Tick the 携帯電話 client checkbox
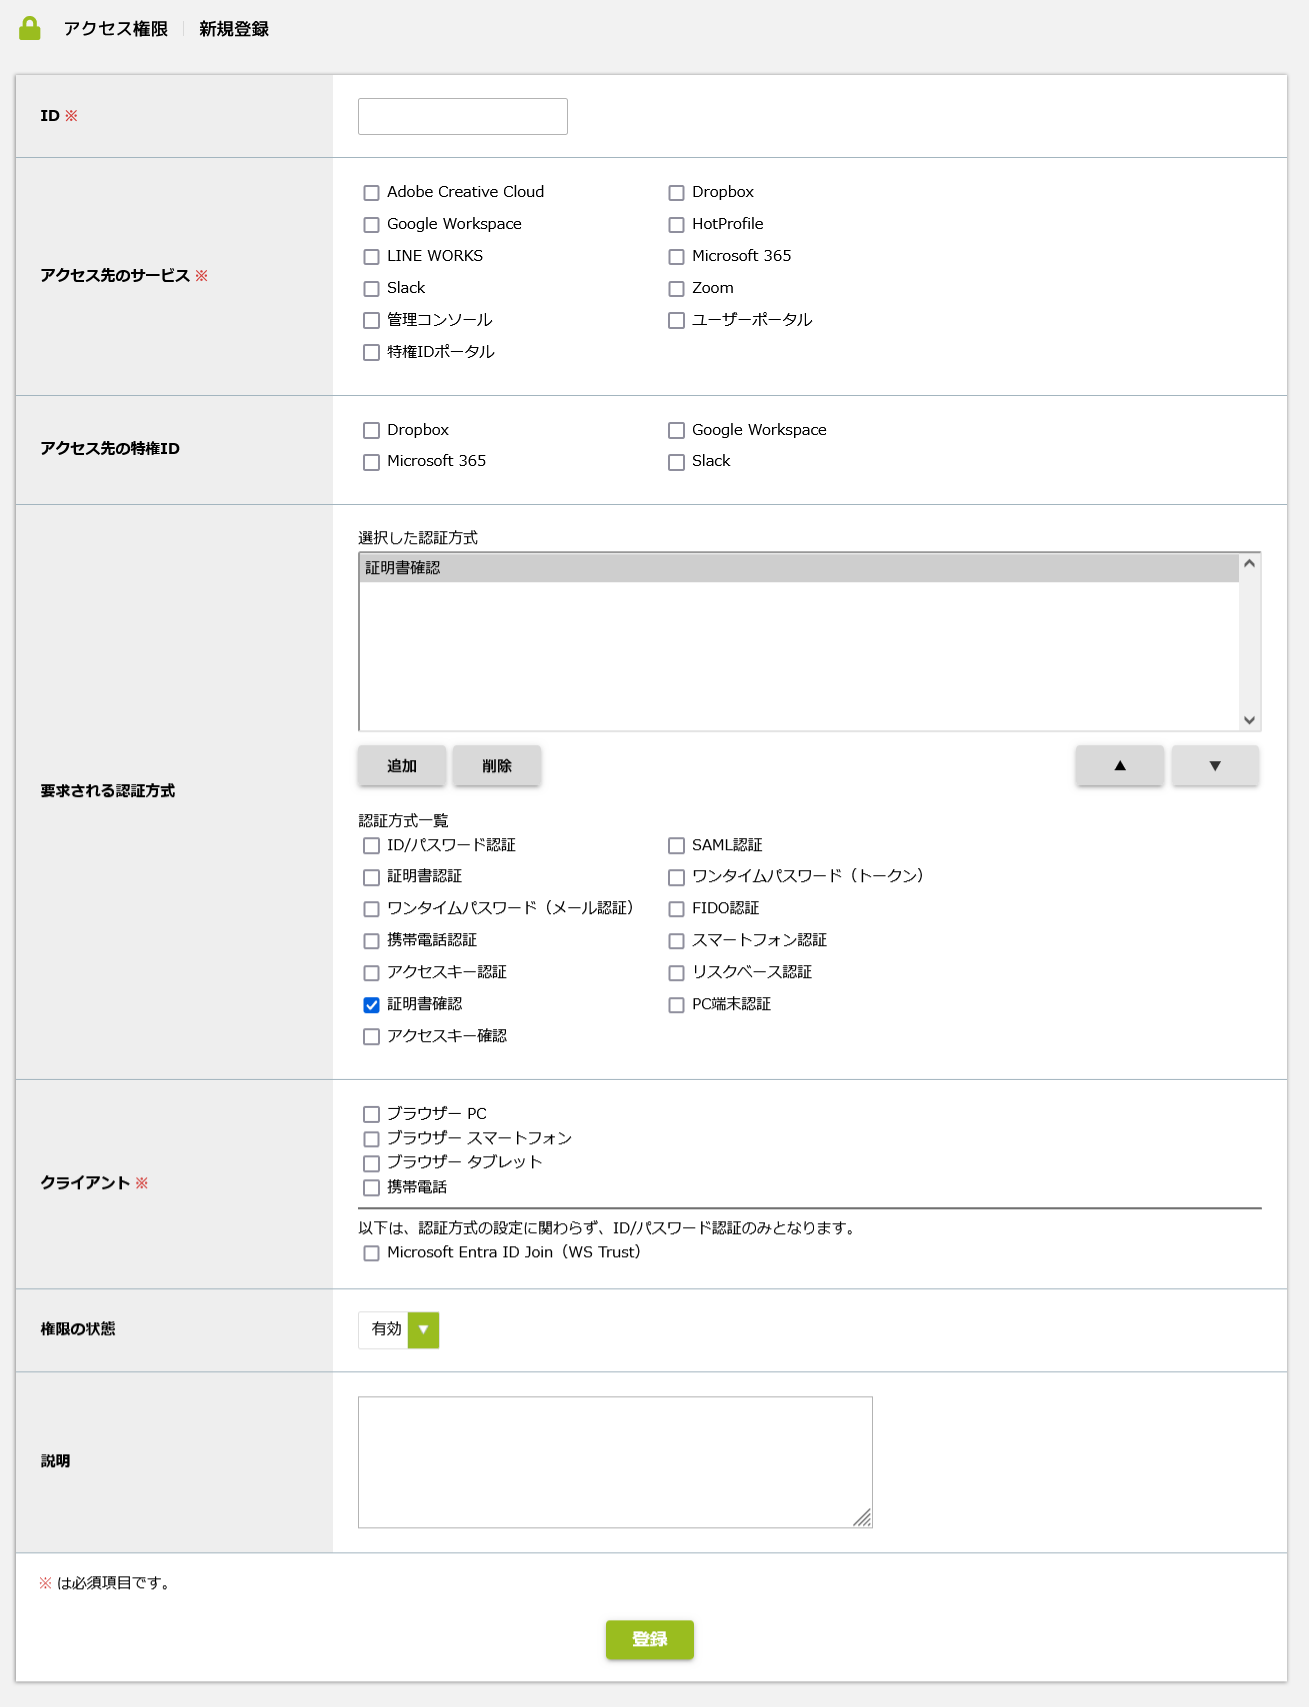This screenshot has height=1707, width=1309. (x=371, y=1188)
